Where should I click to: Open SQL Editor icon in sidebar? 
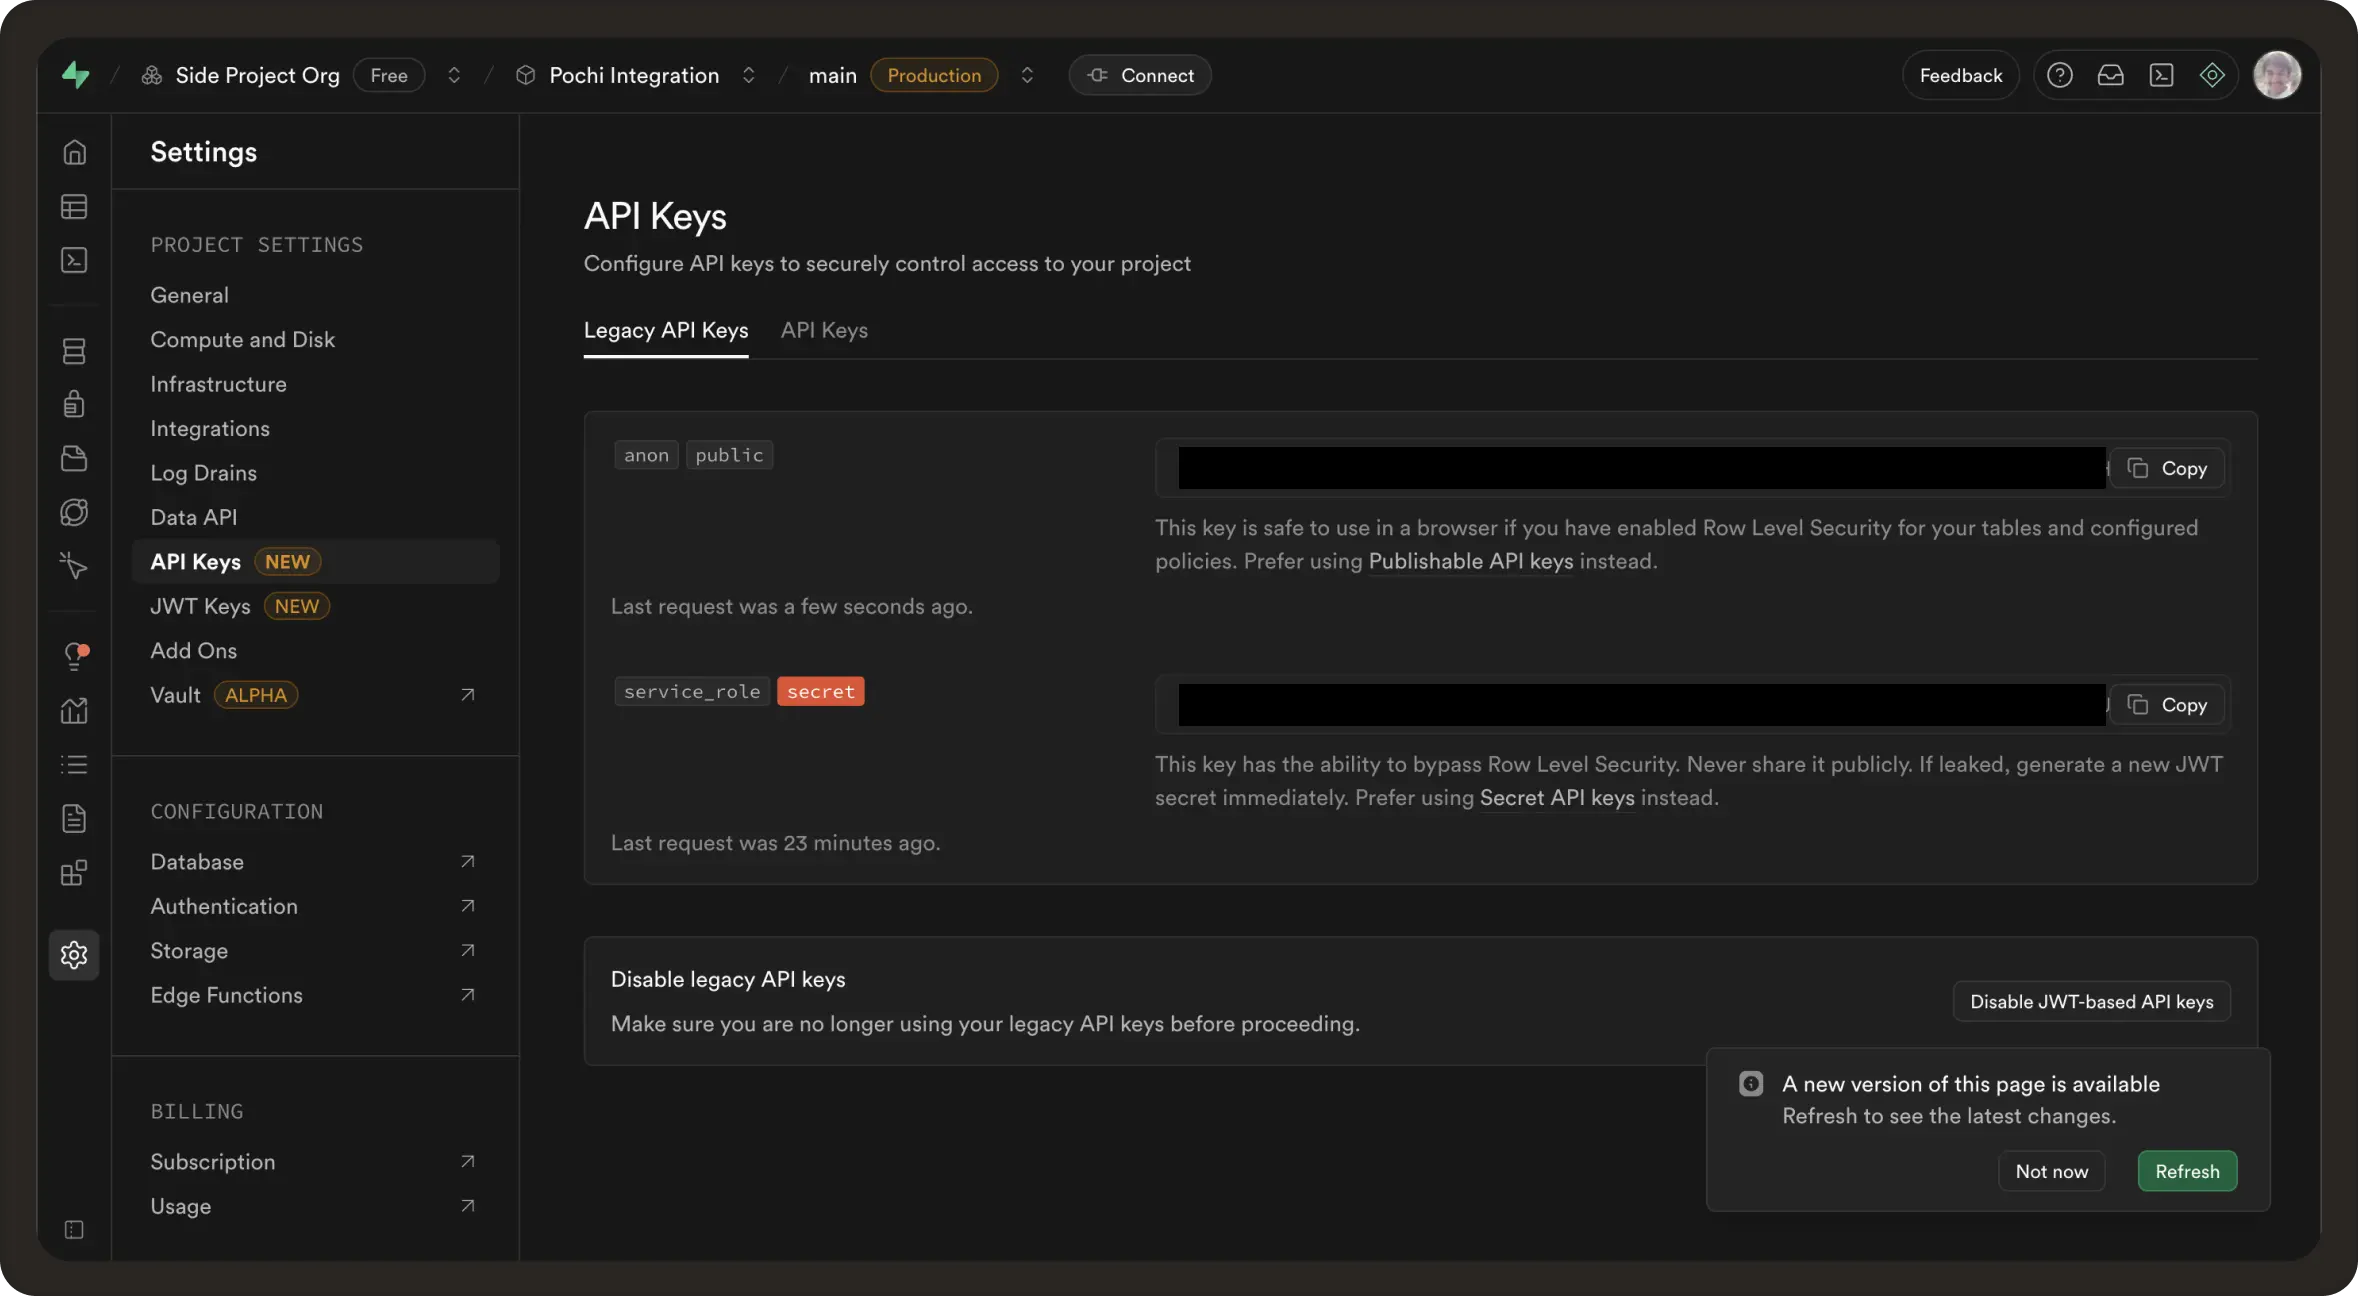(x=74, y=260)
